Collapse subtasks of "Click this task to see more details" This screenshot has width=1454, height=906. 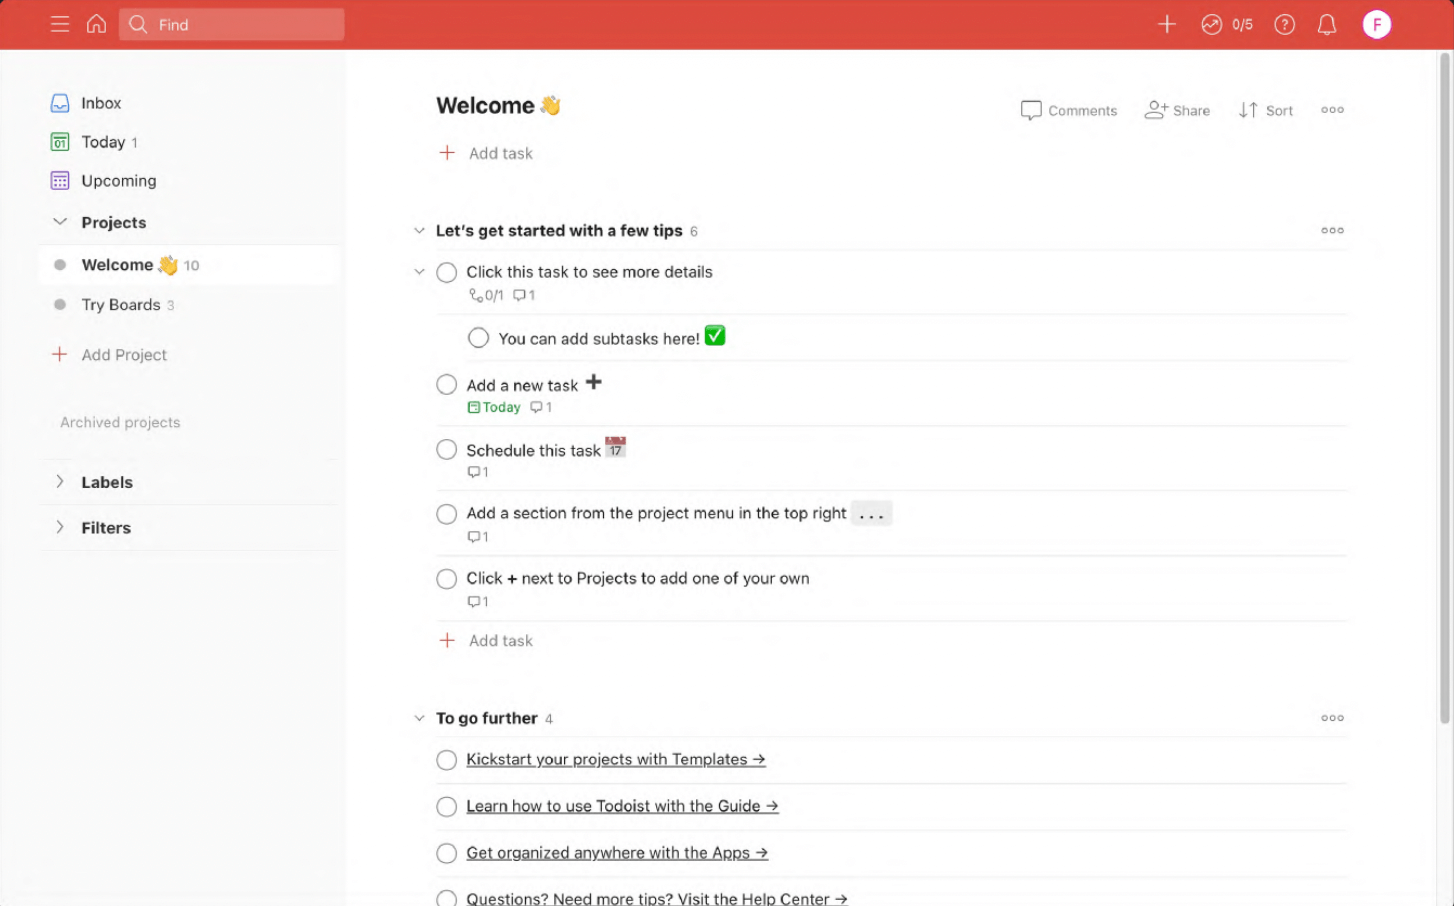pyautogui.click(x=419, y=272)
